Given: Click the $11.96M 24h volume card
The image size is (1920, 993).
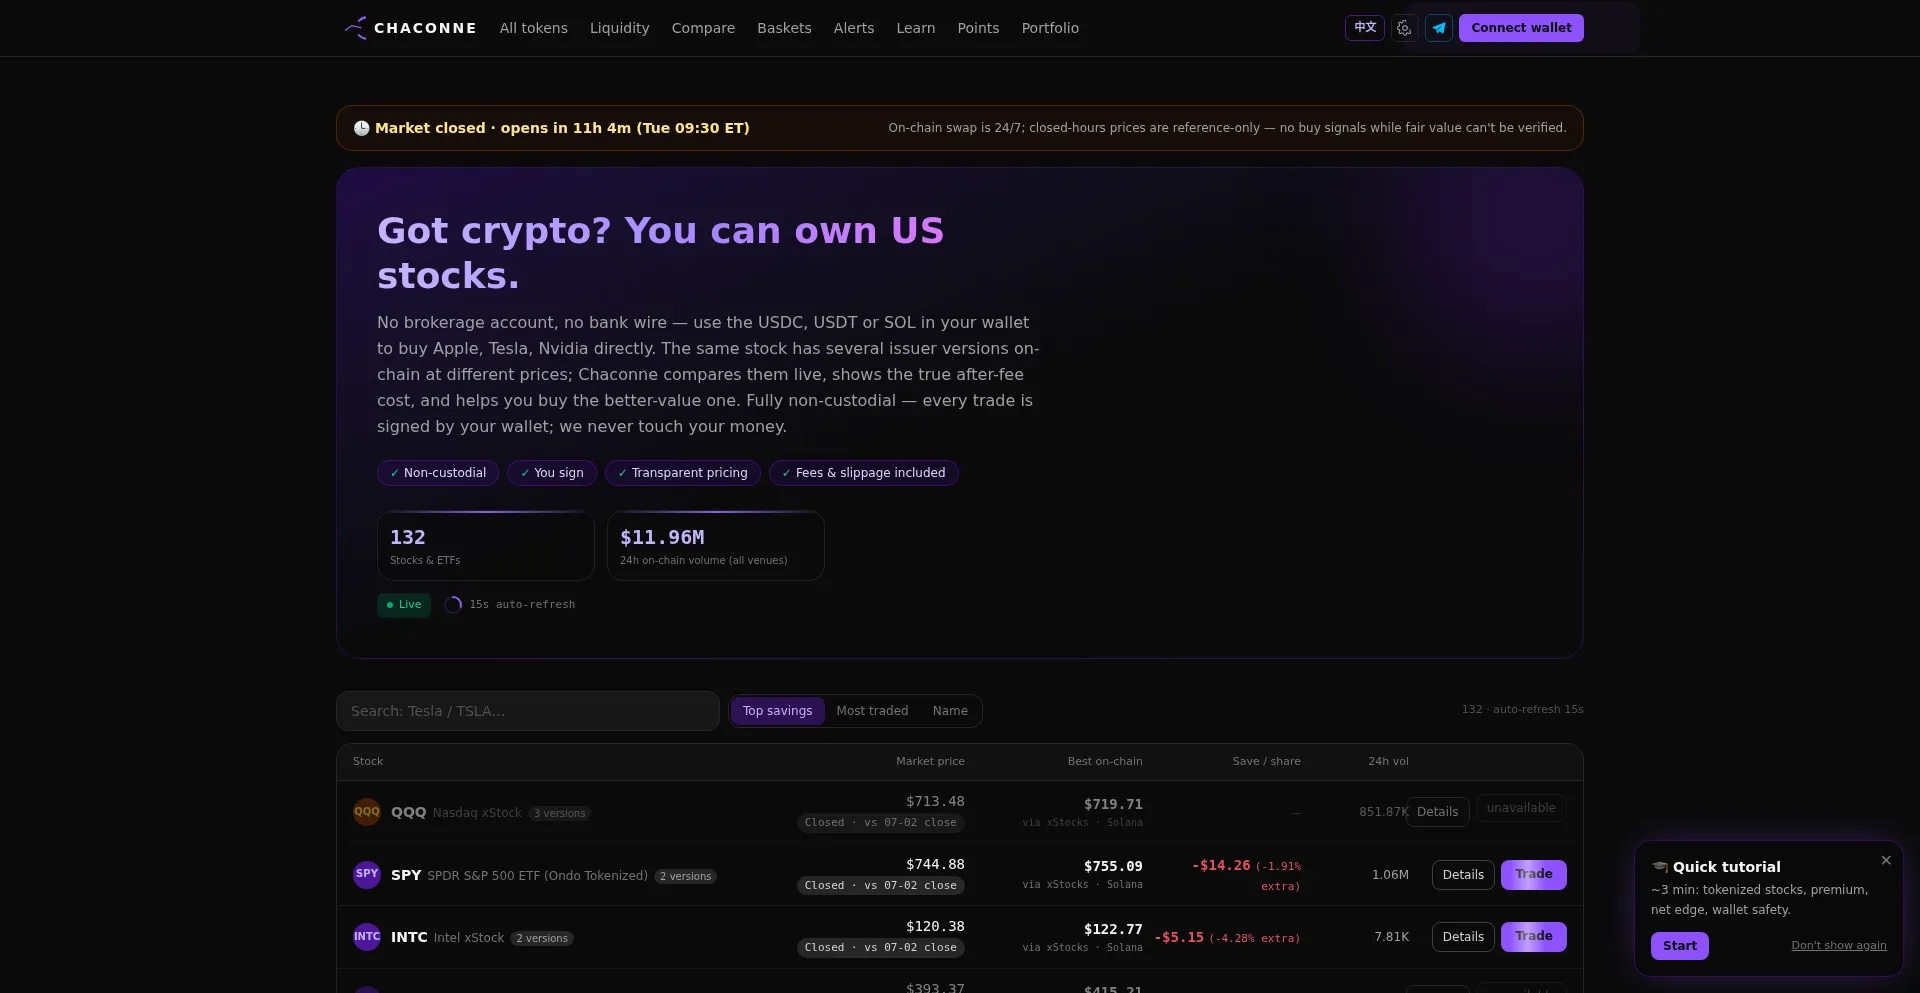Looking at the screenshot, I should [x=716, y=546].
